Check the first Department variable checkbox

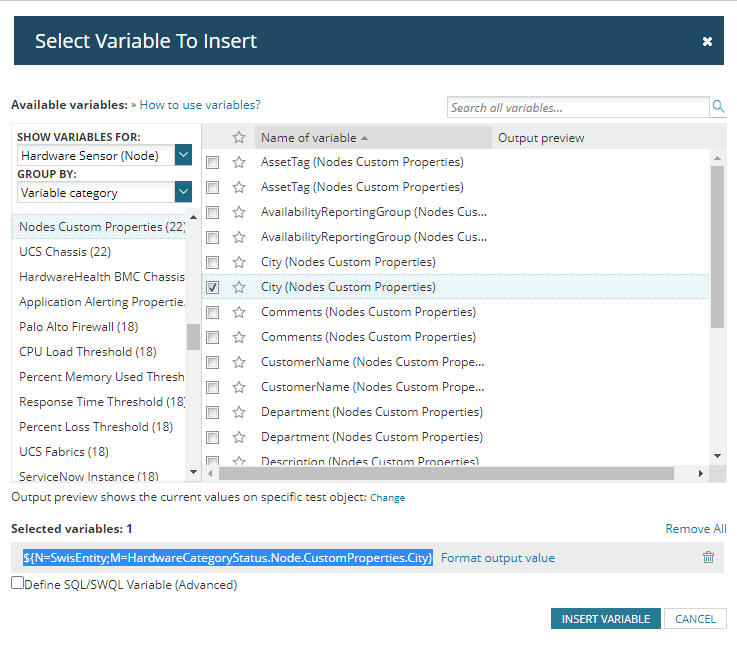[212, 412]
